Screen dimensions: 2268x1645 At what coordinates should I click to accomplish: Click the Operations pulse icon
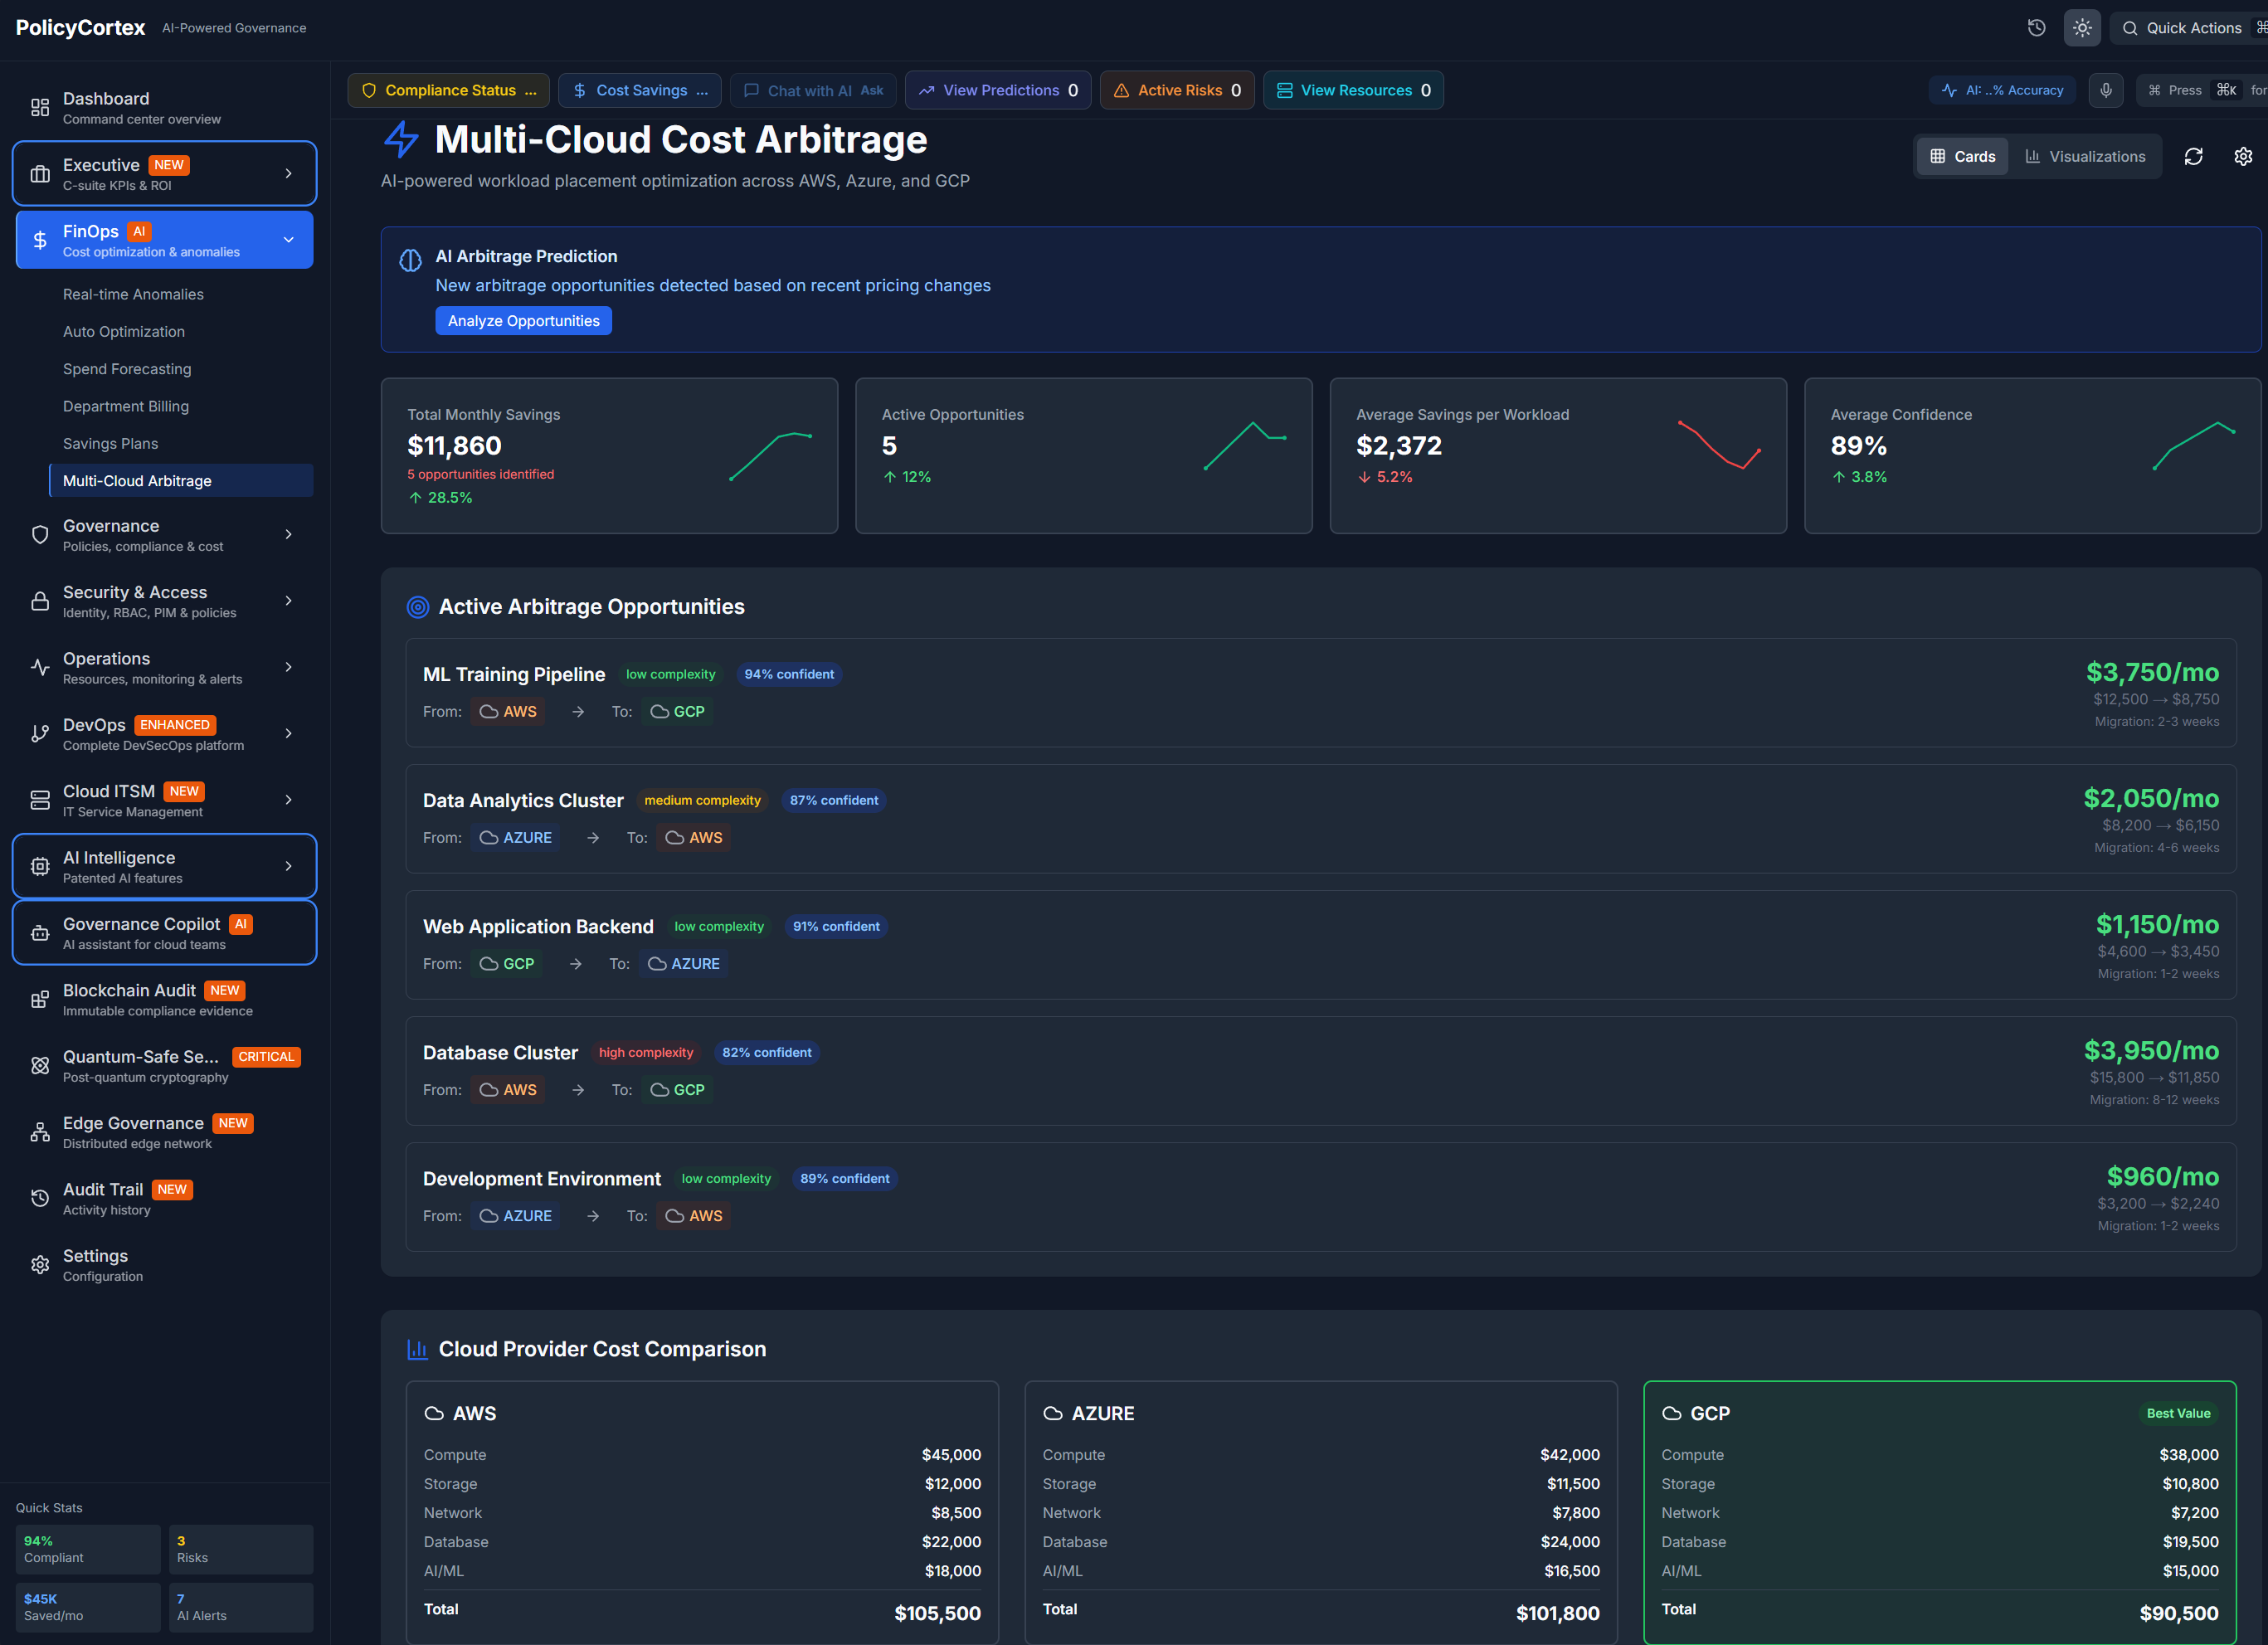point(40,667)
